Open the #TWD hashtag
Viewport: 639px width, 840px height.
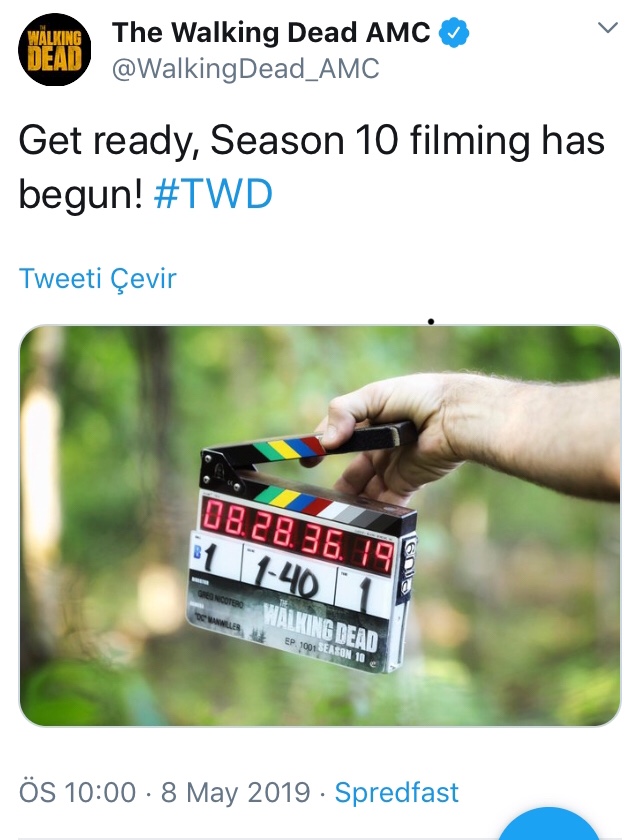213,194
